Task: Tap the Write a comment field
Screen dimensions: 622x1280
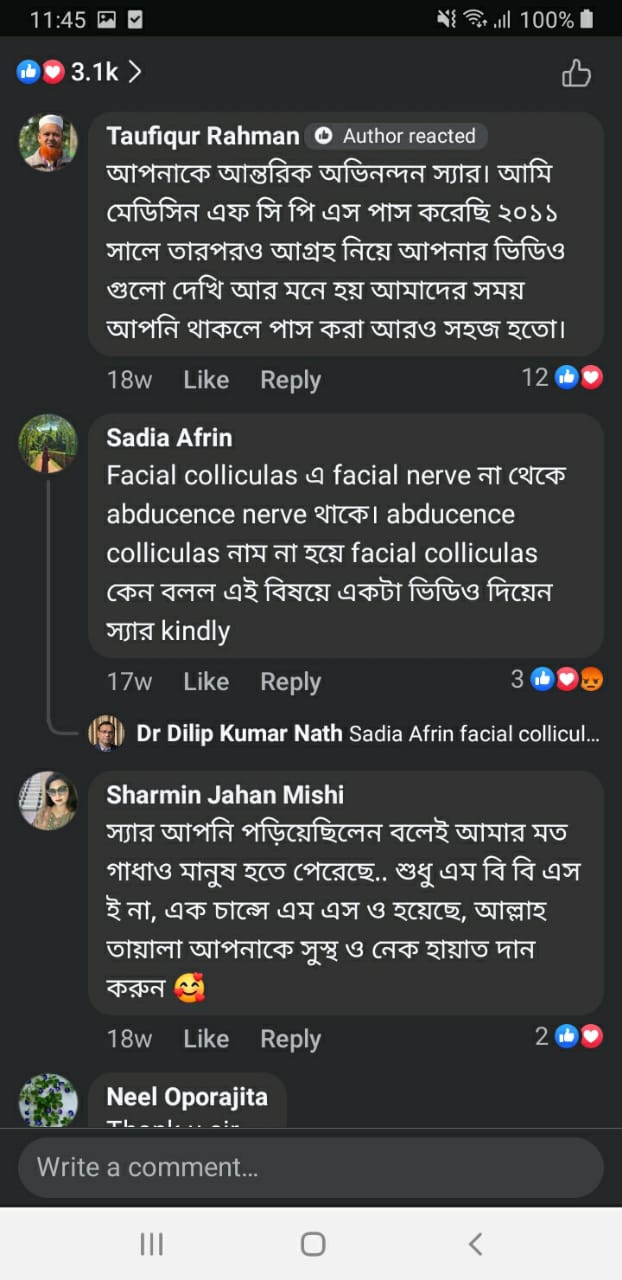Action: click(x=310, y=1167)
